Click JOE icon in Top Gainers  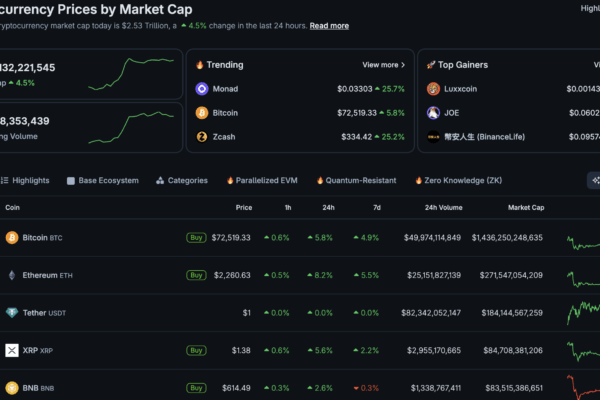[x=434, y=113]
